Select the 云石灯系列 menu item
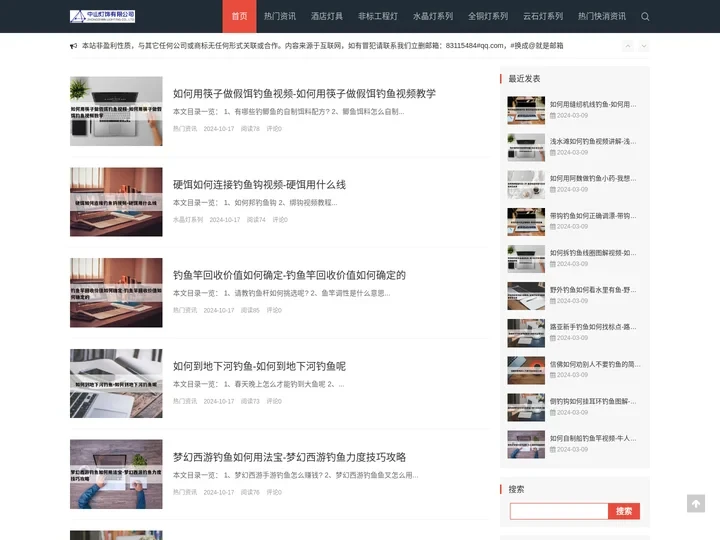Viewport: 720px width, 540px height. coord(543,17)
